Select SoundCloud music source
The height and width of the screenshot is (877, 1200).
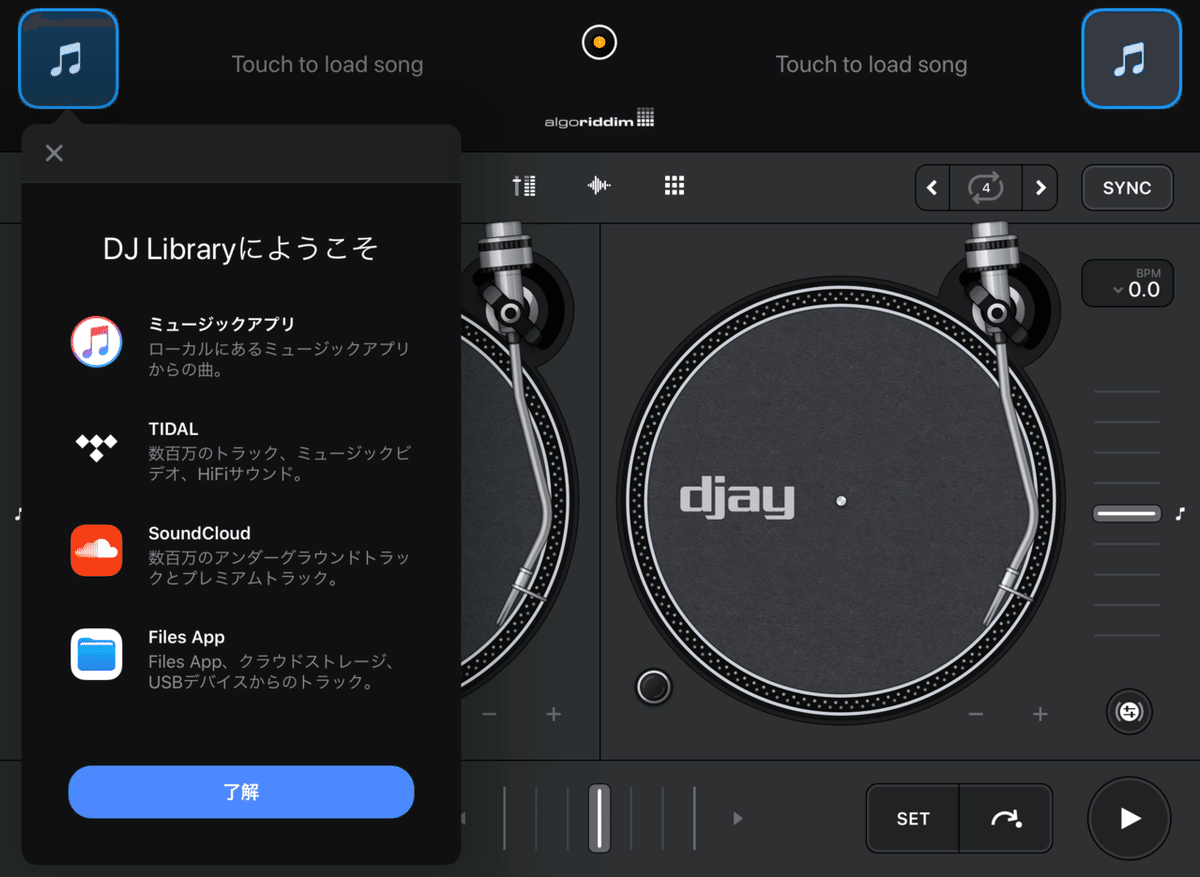pyautogui.click(x=241, y=555)
